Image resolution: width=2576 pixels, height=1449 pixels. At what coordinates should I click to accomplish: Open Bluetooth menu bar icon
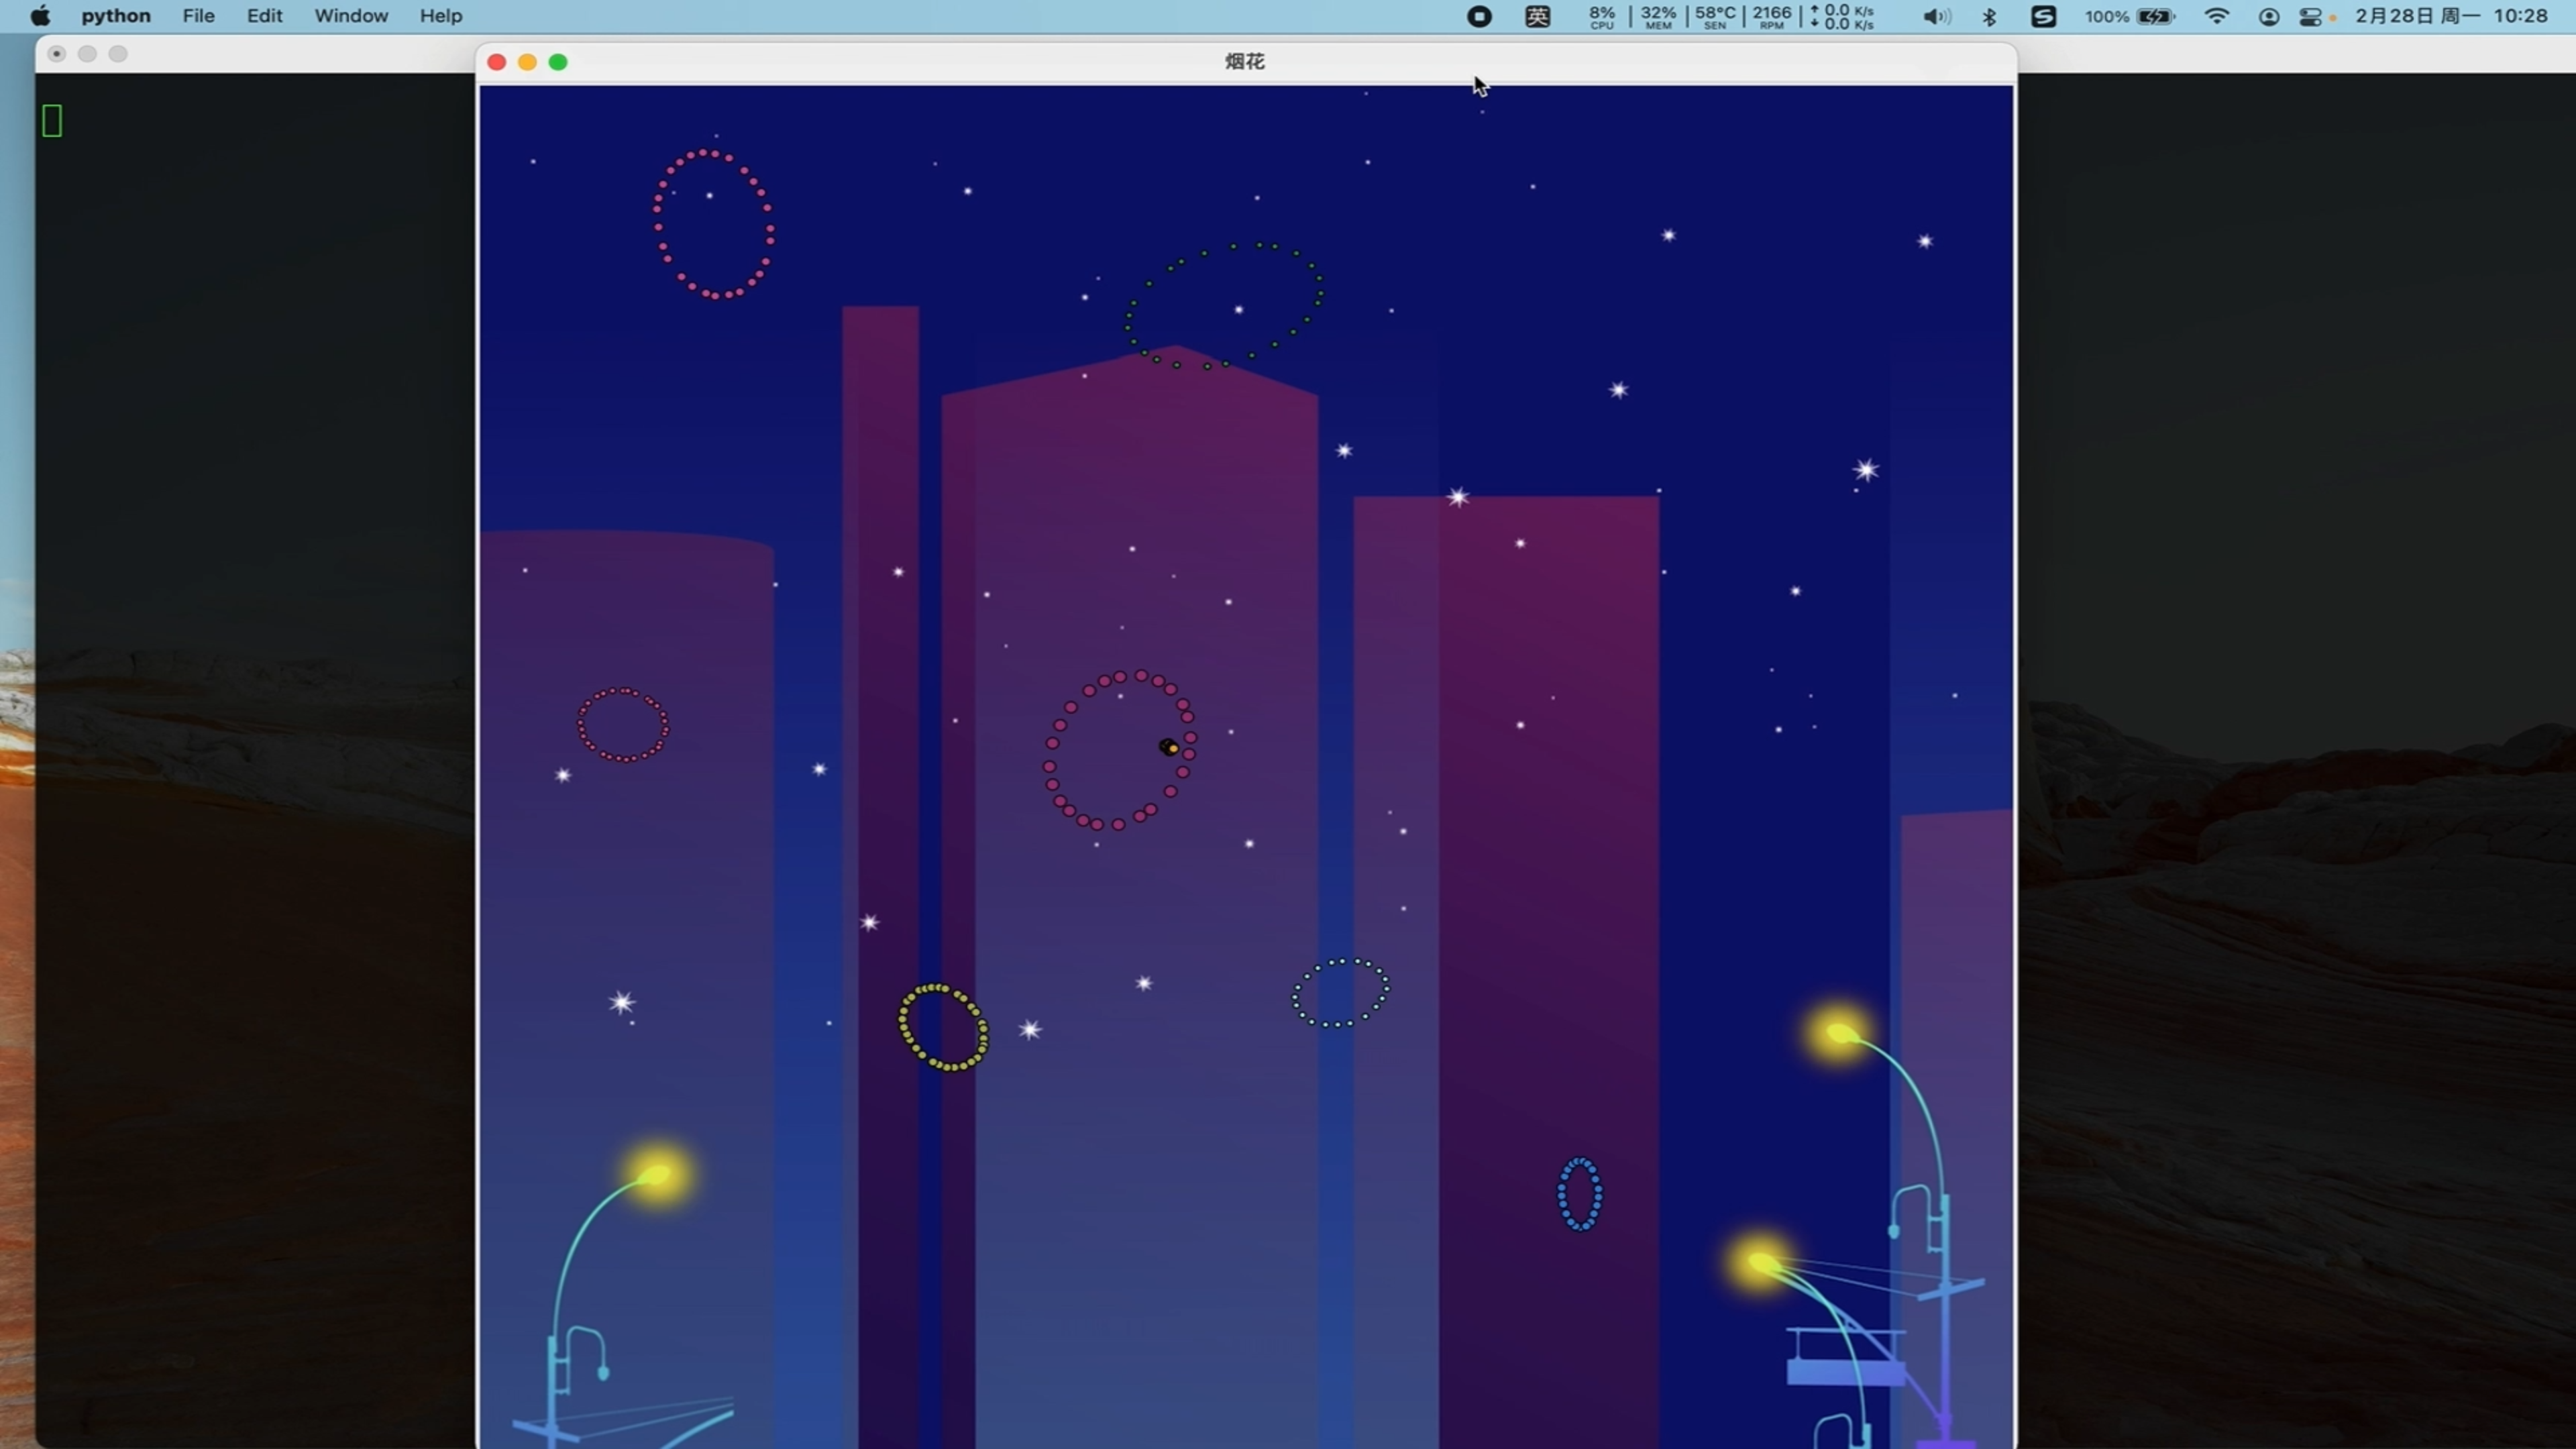pos(1989,16)
